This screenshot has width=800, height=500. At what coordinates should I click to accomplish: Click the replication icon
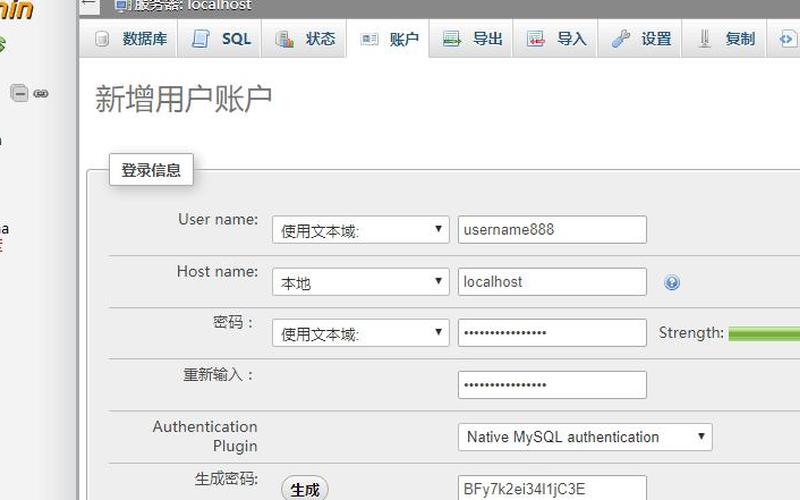[x=705, y=39]
